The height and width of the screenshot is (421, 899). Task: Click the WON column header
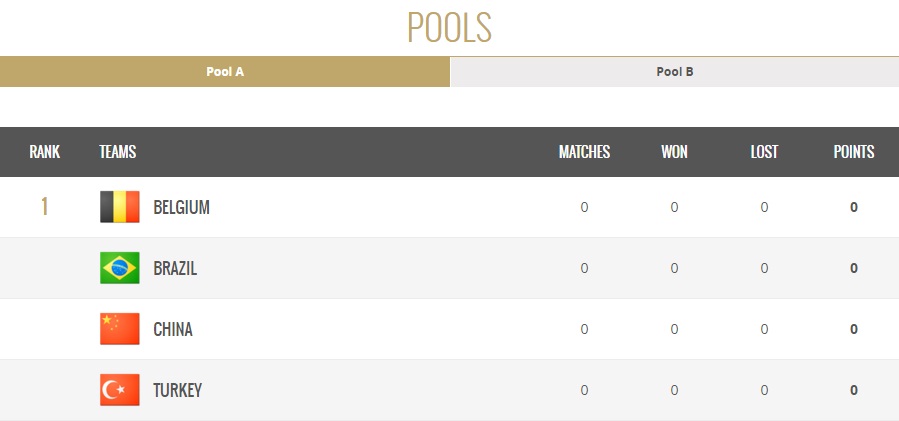click(x=674, y=152)
